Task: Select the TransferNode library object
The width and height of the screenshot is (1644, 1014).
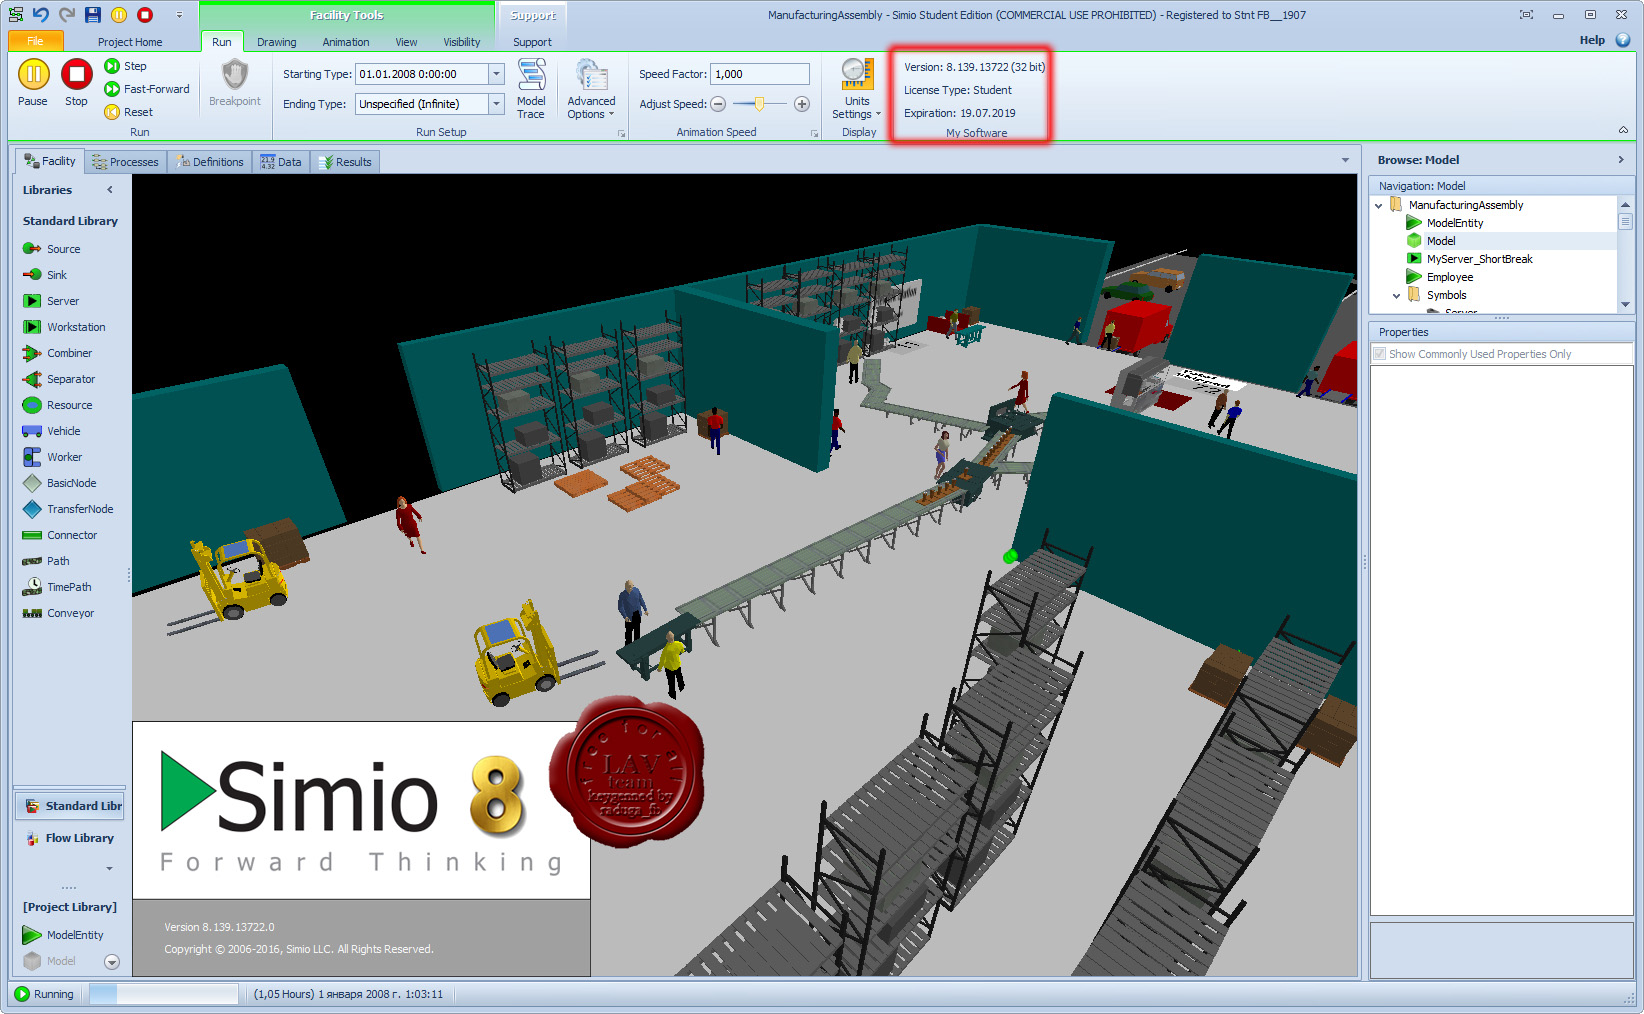Action: [x=68, y=509]
